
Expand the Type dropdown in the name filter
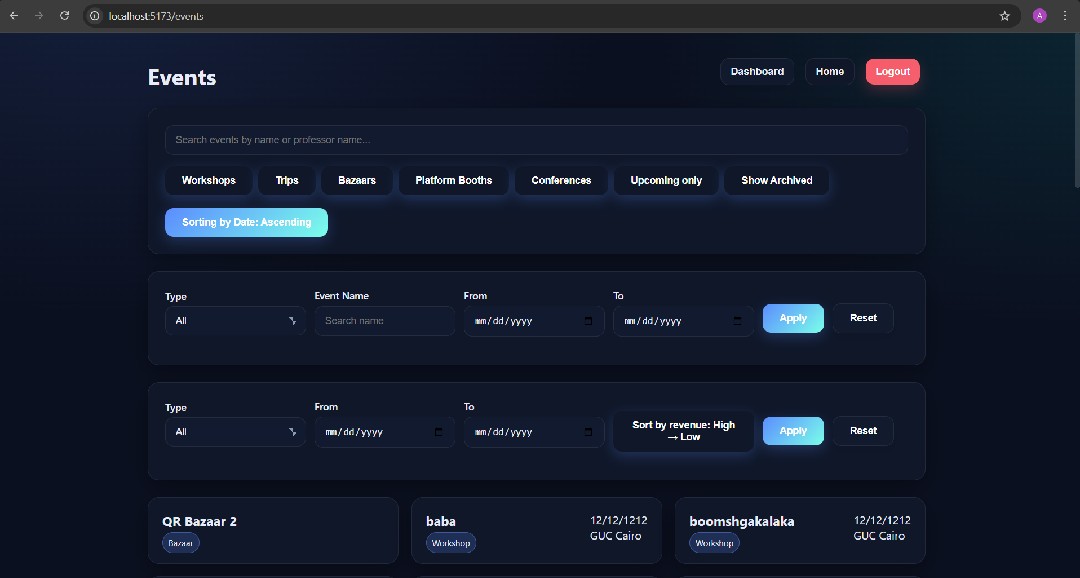pyautogui.click(x=235, y=321)
